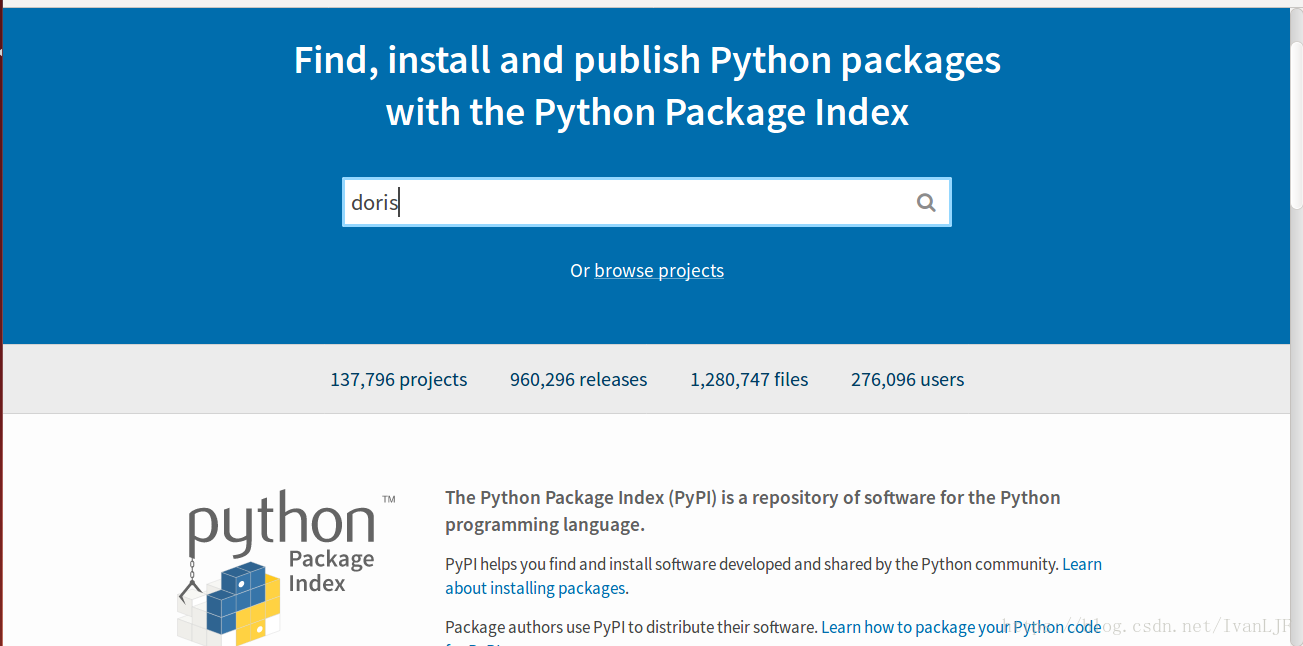Open the "Learn about installing packages" link
The height and width of the screenshot is (646, 1303).
coord(773,576)
